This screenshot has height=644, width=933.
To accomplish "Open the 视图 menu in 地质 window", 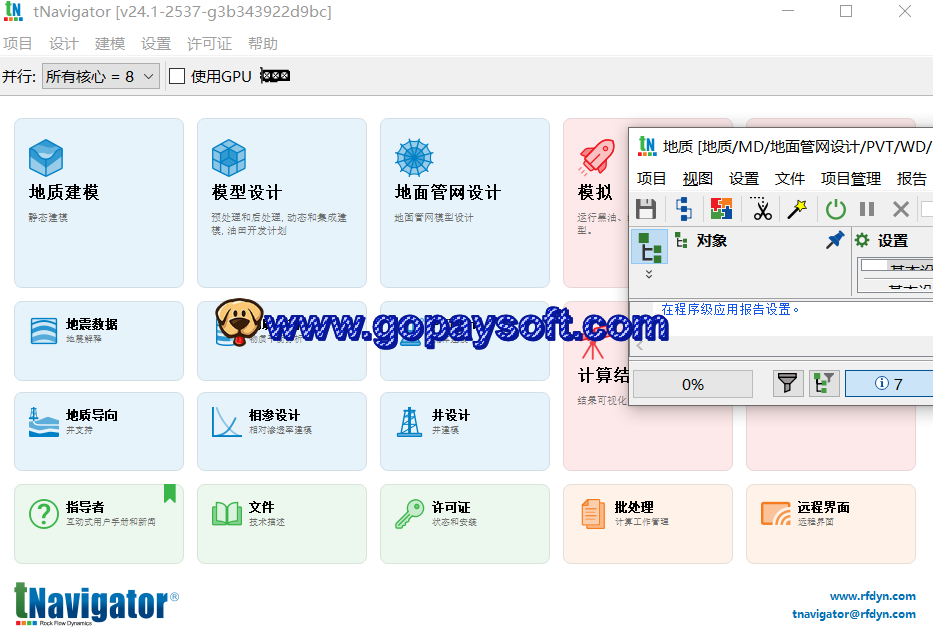I will [697, 179].
